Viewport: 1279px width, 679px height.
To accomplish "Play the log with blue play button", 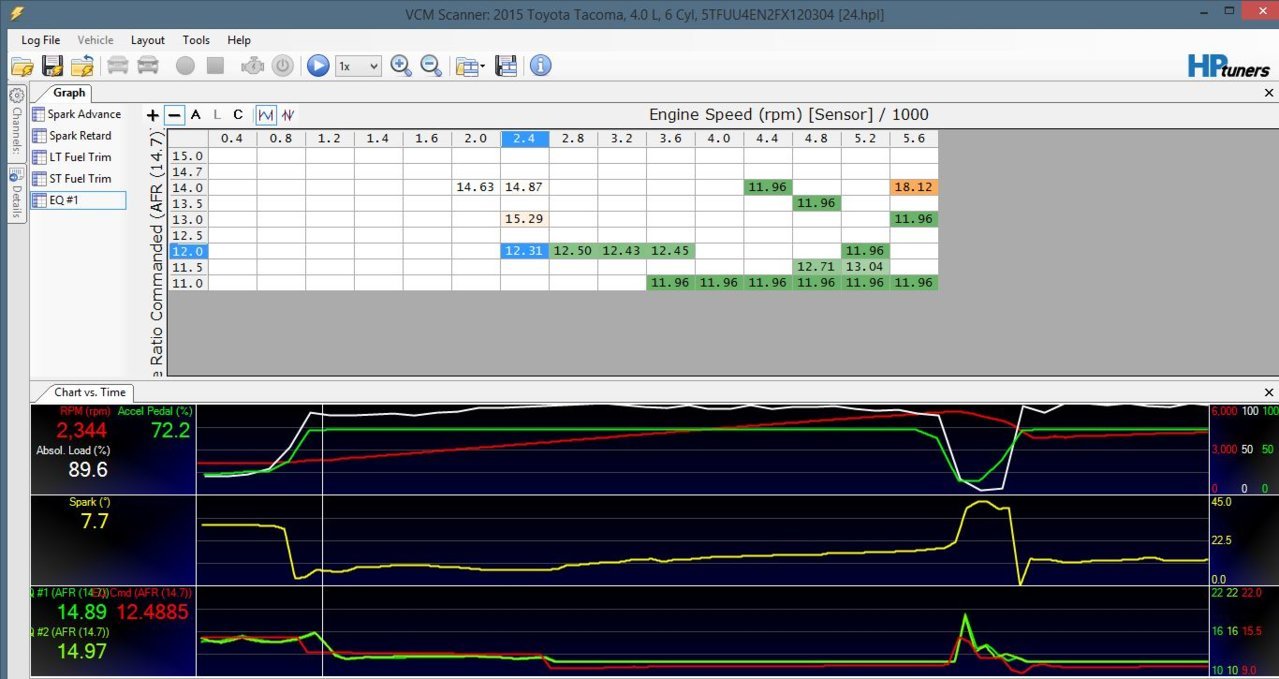I will (x=318, y=66).
